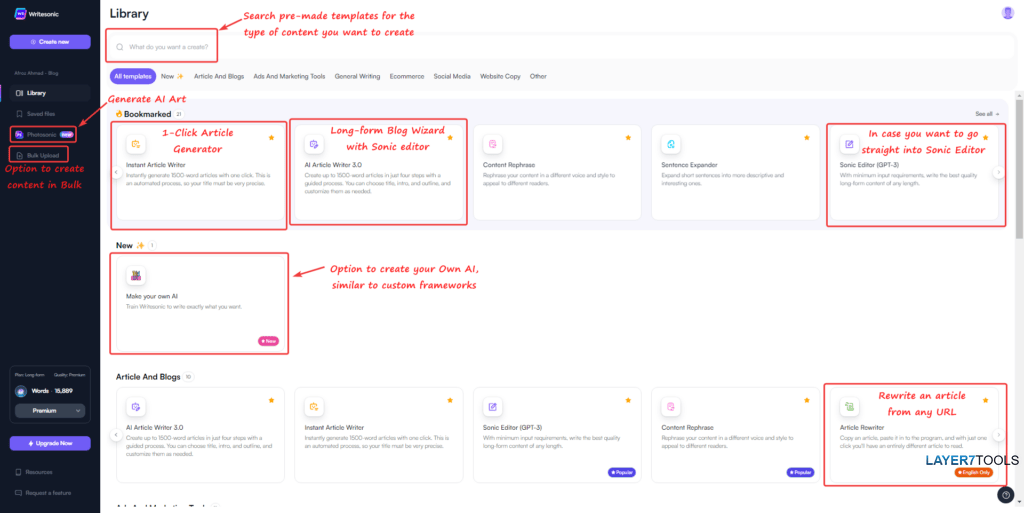Click the Words coin icon
This screenshot has height=513, width=1024.
click(21, 392)
